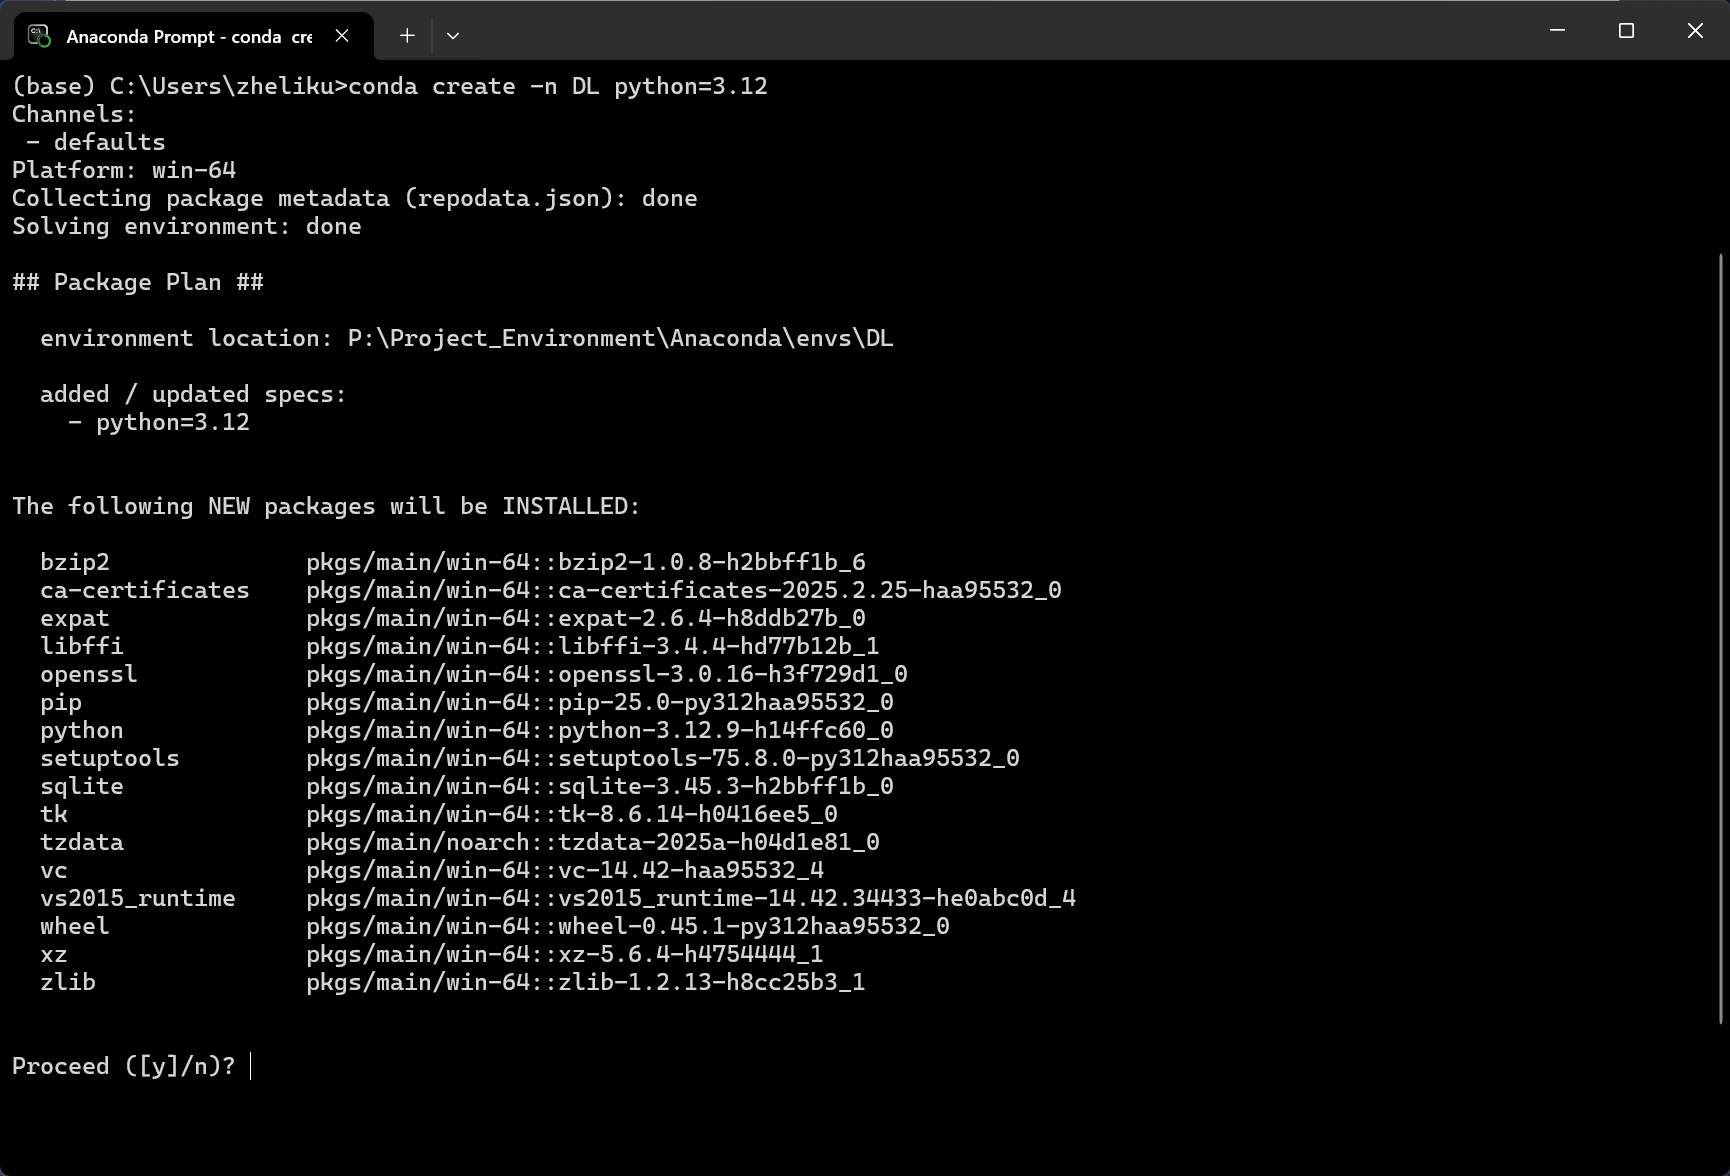
Task: Click tzdata-2025a-h04d1e81_0 build string
Action: [x=719, y=842]
